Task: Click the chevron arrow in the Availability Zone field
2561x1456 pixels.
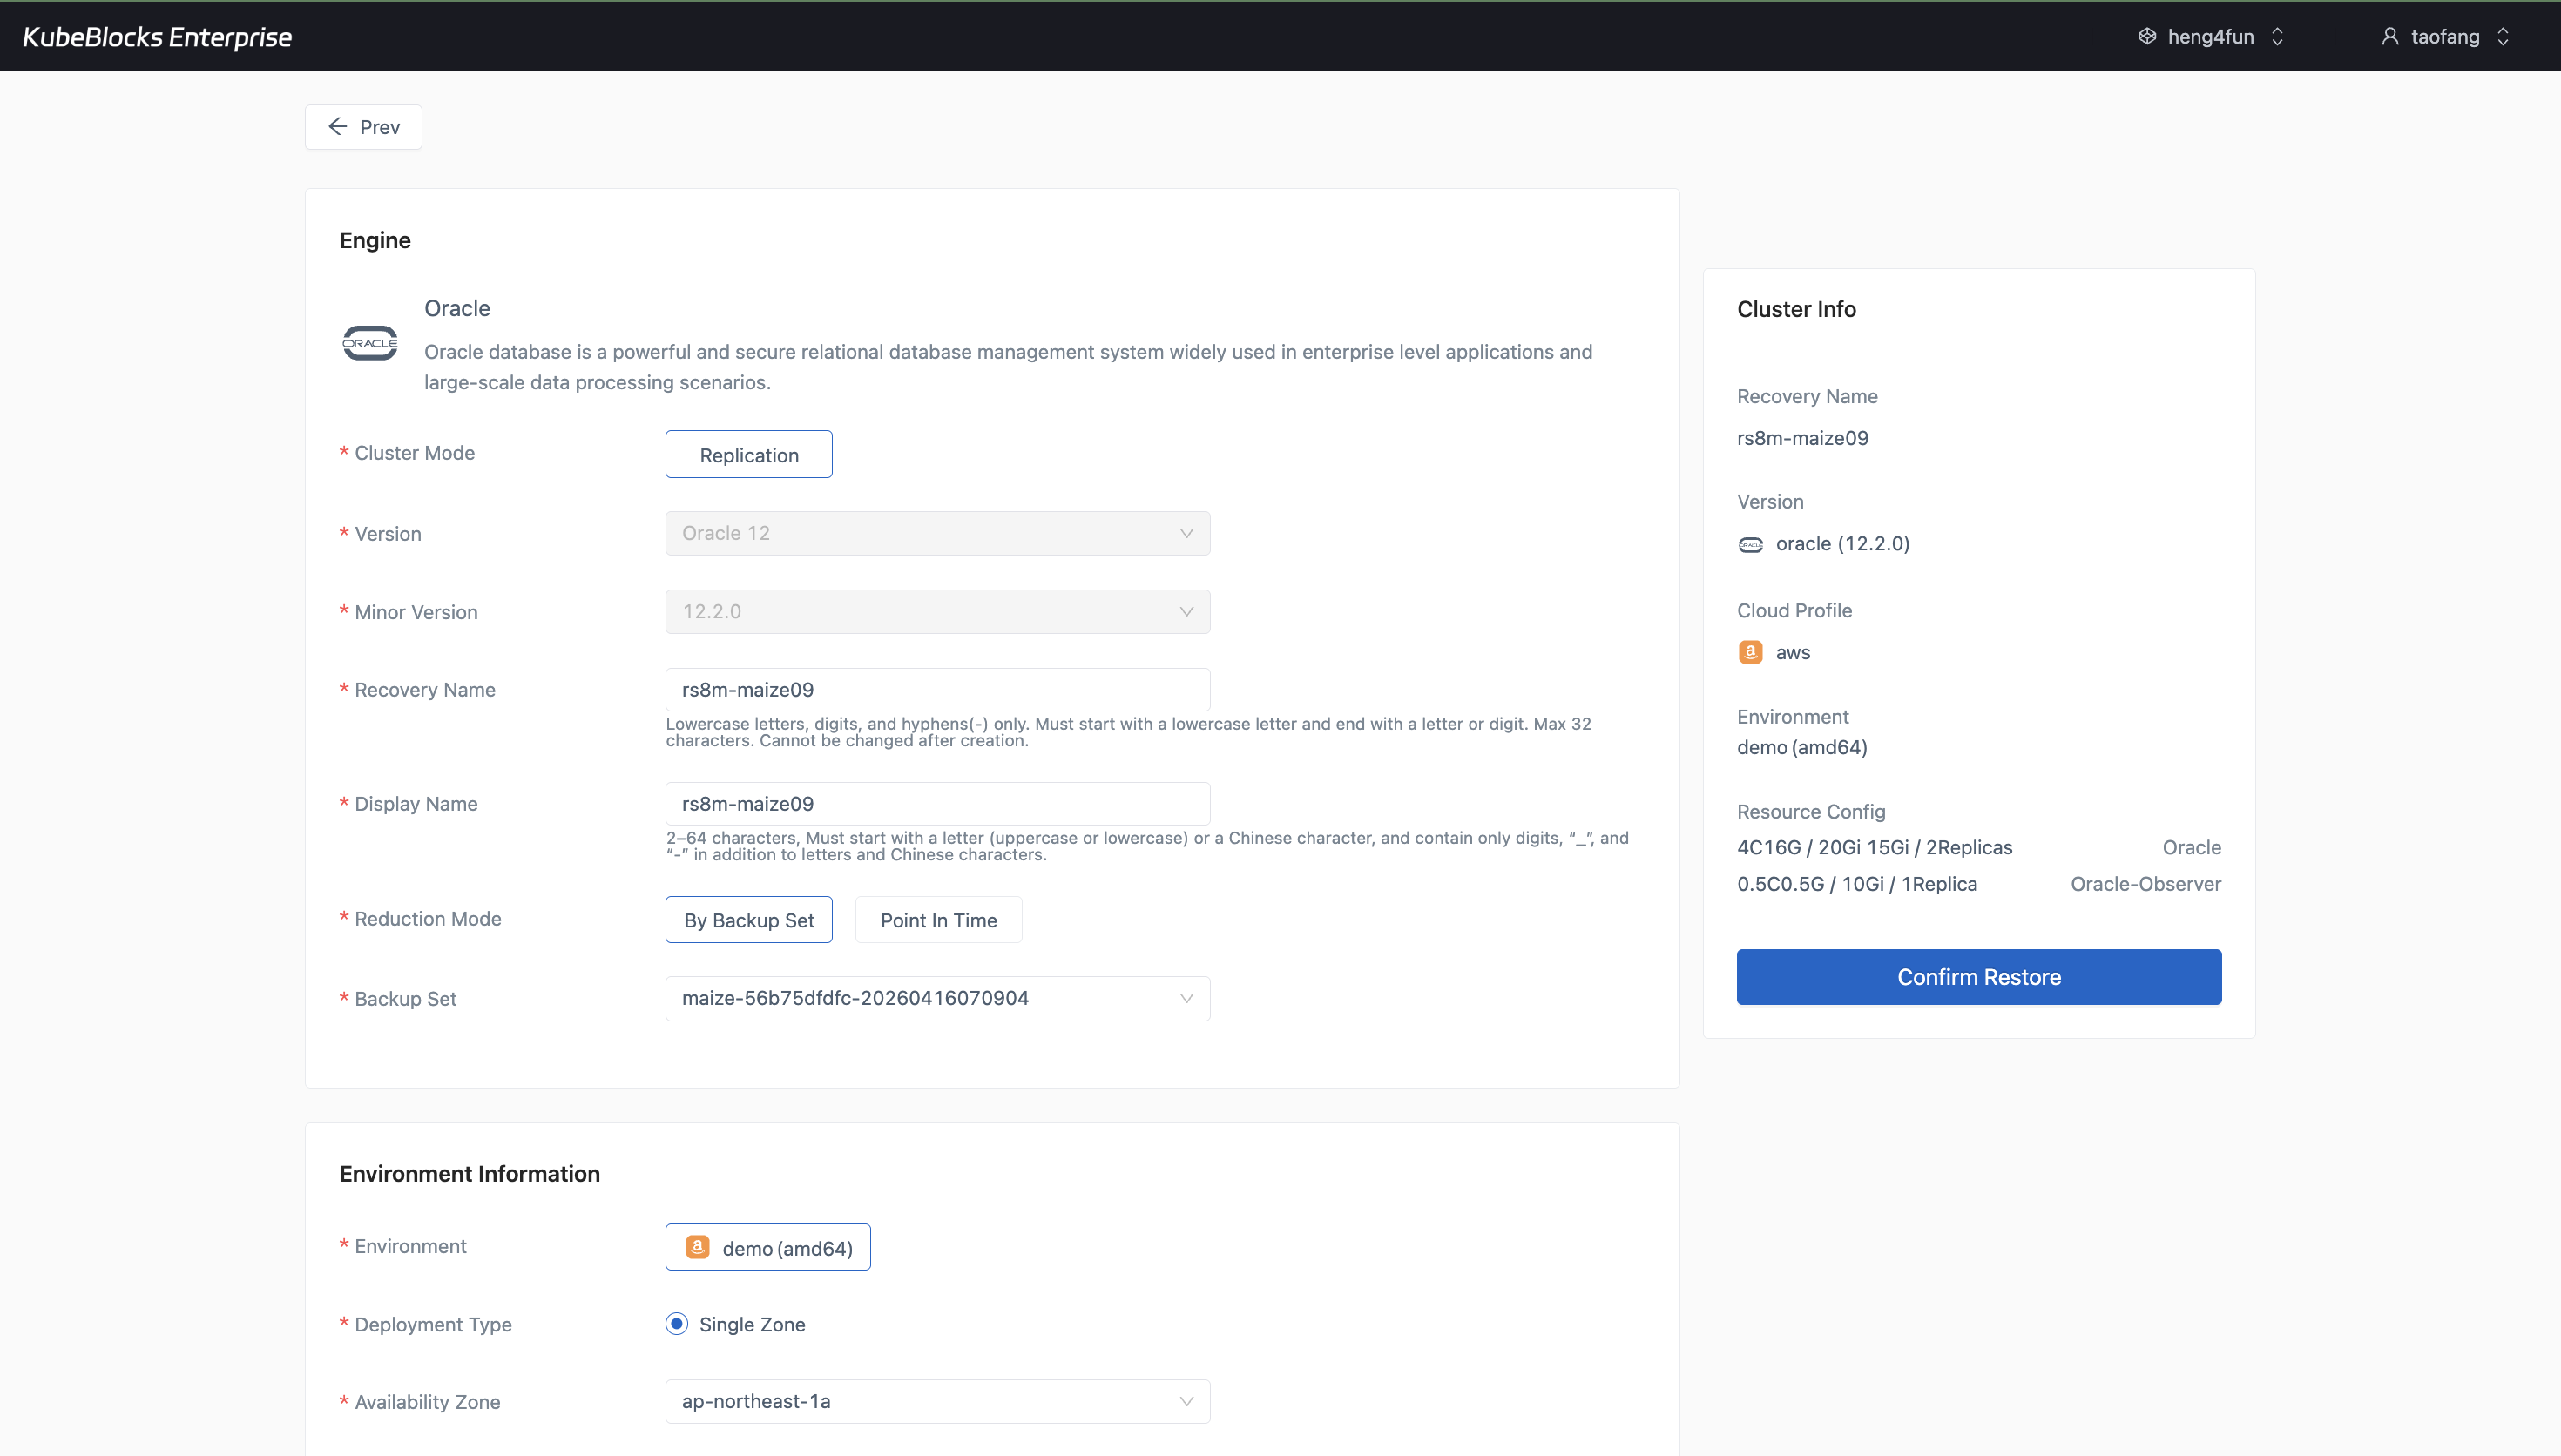Action: tap(1186, 1401)
